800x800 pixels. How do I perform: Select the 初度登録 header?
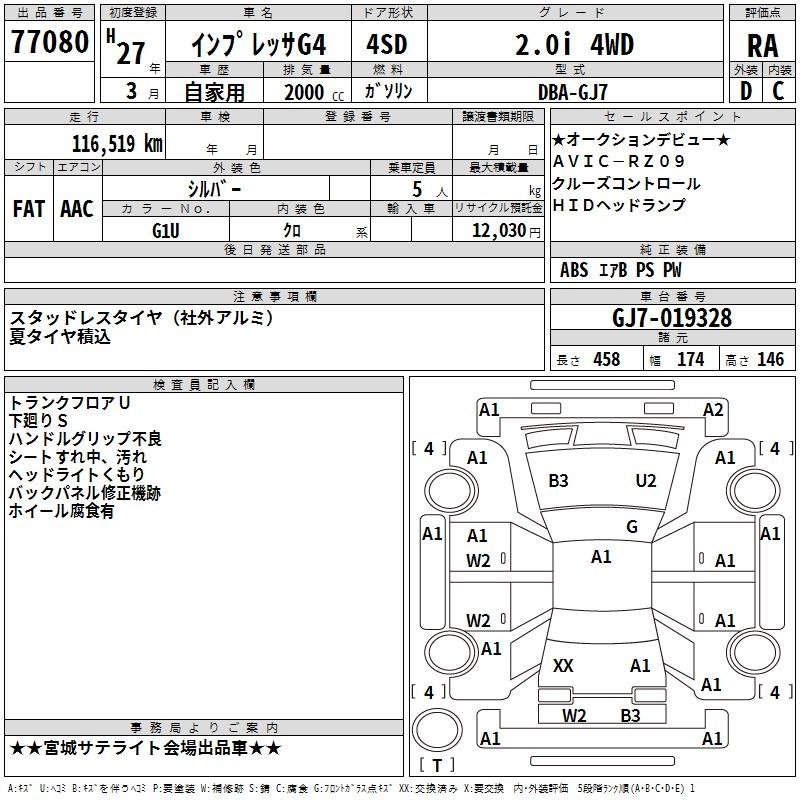point(133,13)
